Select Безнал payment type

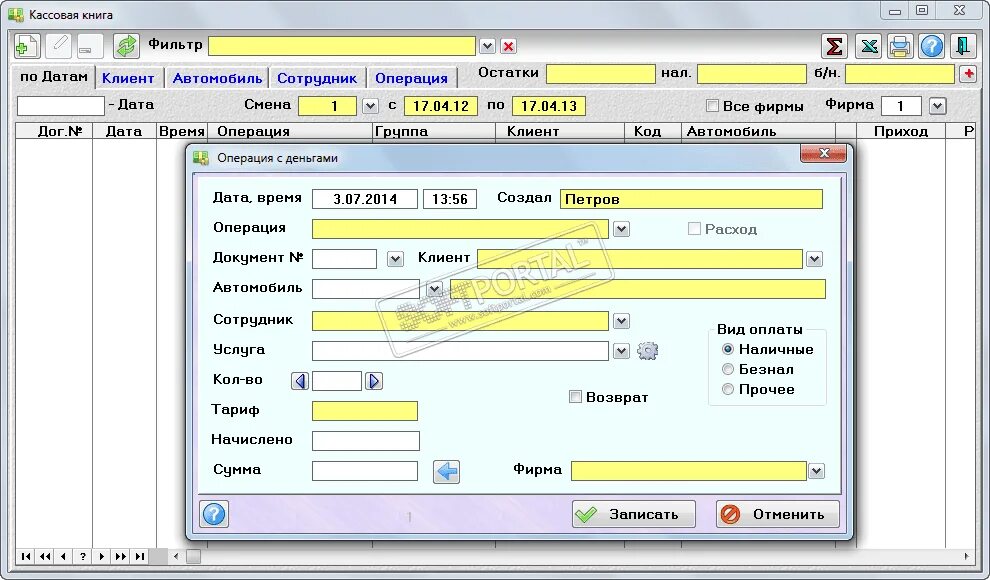tap(728, 369)
